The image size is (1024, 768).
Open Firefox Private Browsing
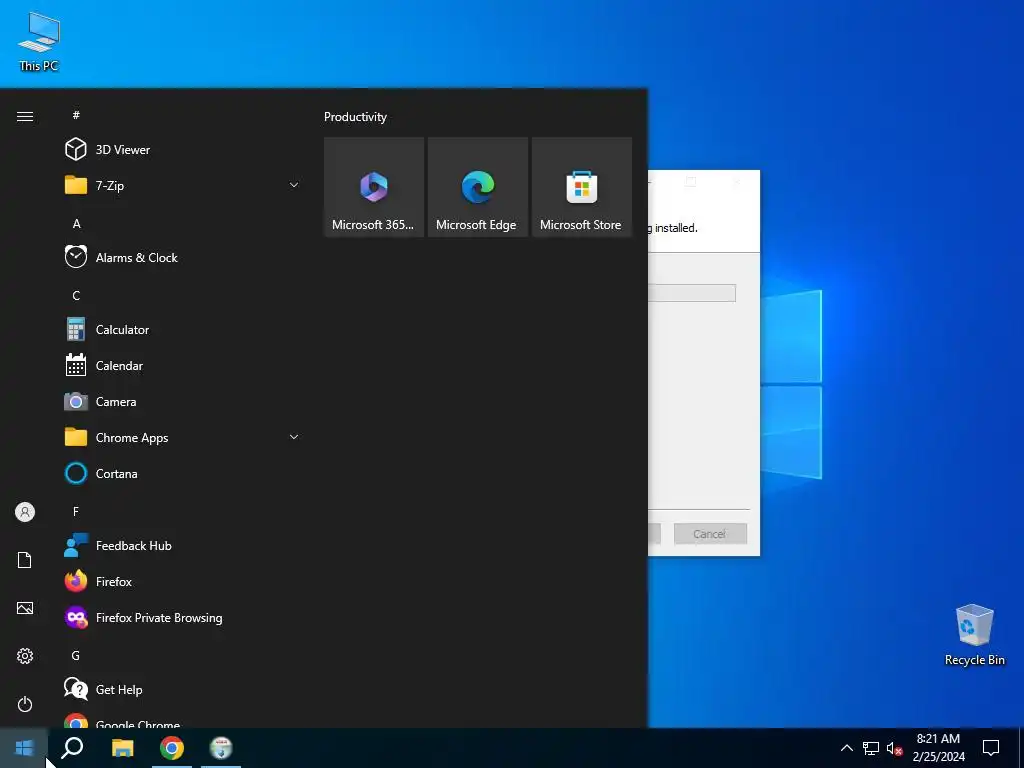tap(183, 617)
